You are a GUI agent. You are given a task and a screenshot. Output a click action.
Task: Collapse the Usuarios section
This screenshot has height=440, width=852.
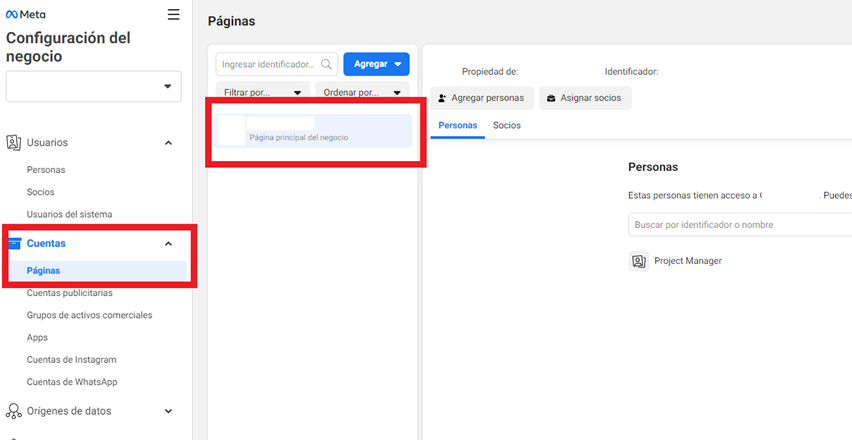coord(168,143)
